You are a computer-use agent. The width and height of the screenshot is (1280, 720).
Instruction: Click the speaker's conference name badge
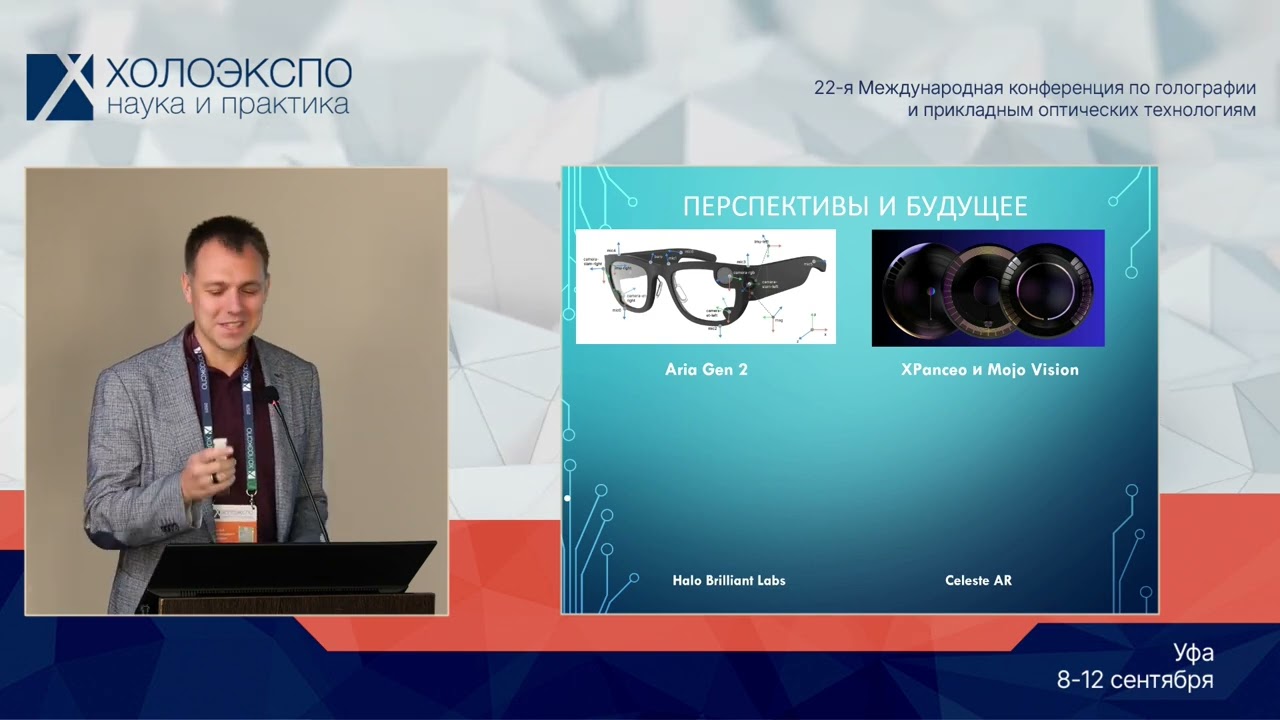[236, 522]
